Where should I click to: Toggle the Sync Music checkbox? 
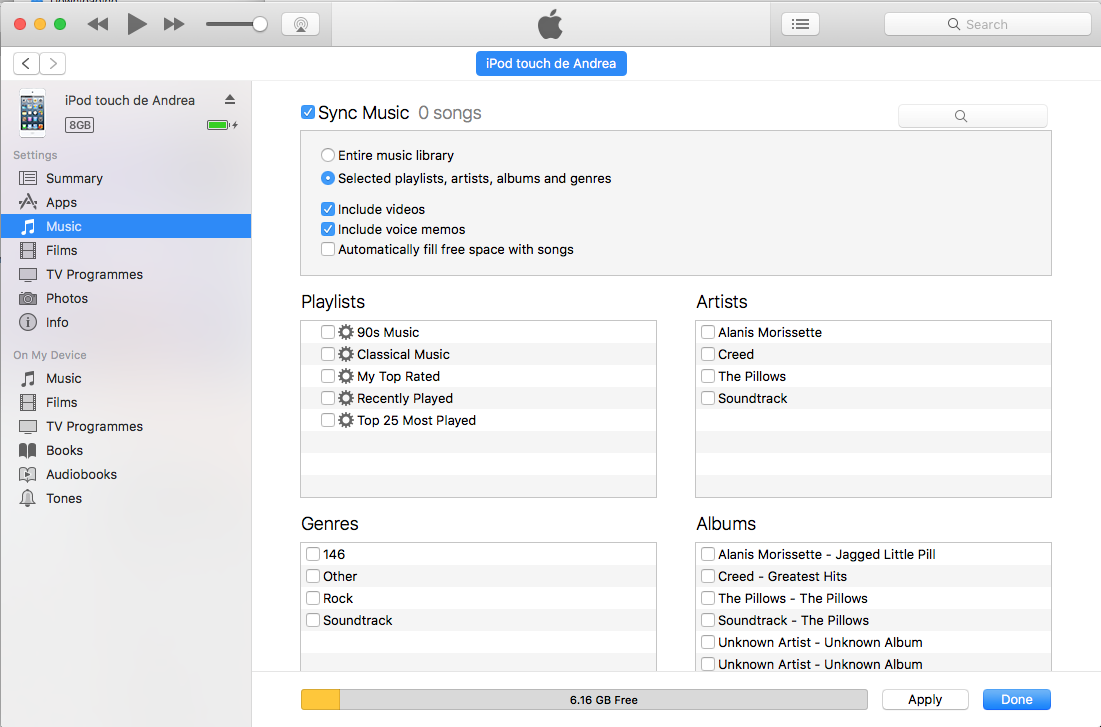click(x=308, y=112)
